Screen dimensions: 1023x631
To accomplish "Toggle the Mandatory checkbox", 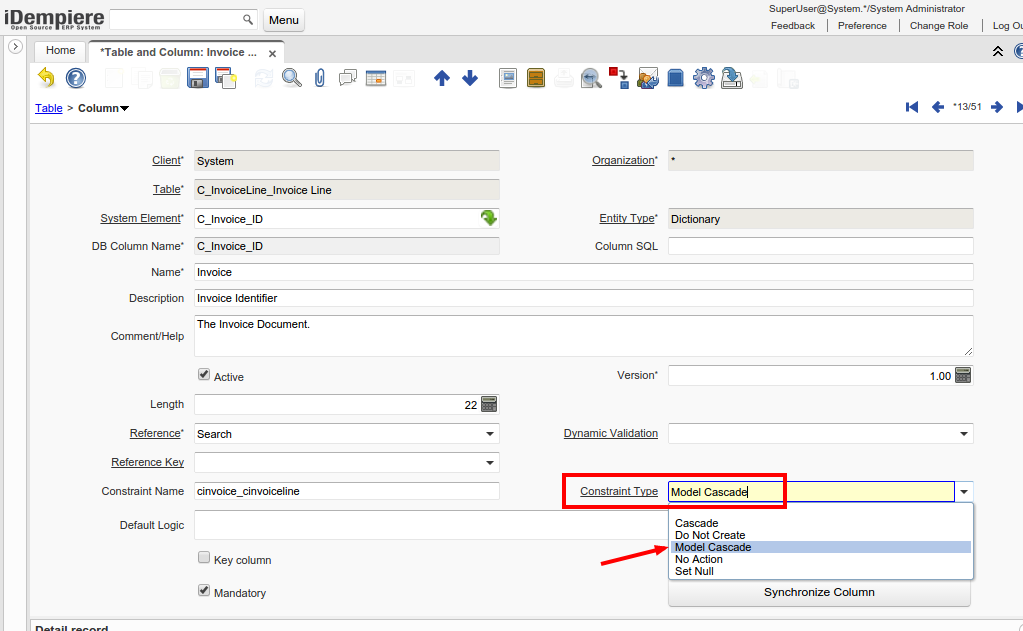I will (x=204, y=591).
